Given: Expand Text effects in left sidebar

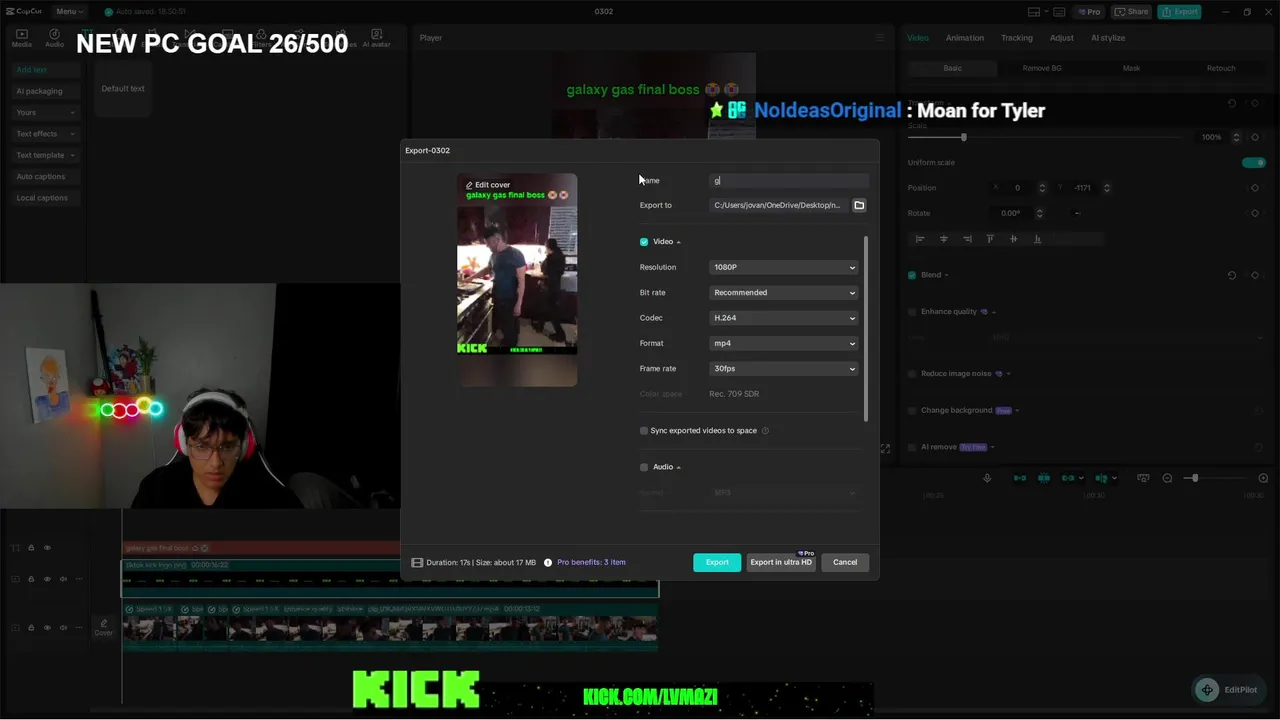Looking at the screenshot, I should [46, 134].
